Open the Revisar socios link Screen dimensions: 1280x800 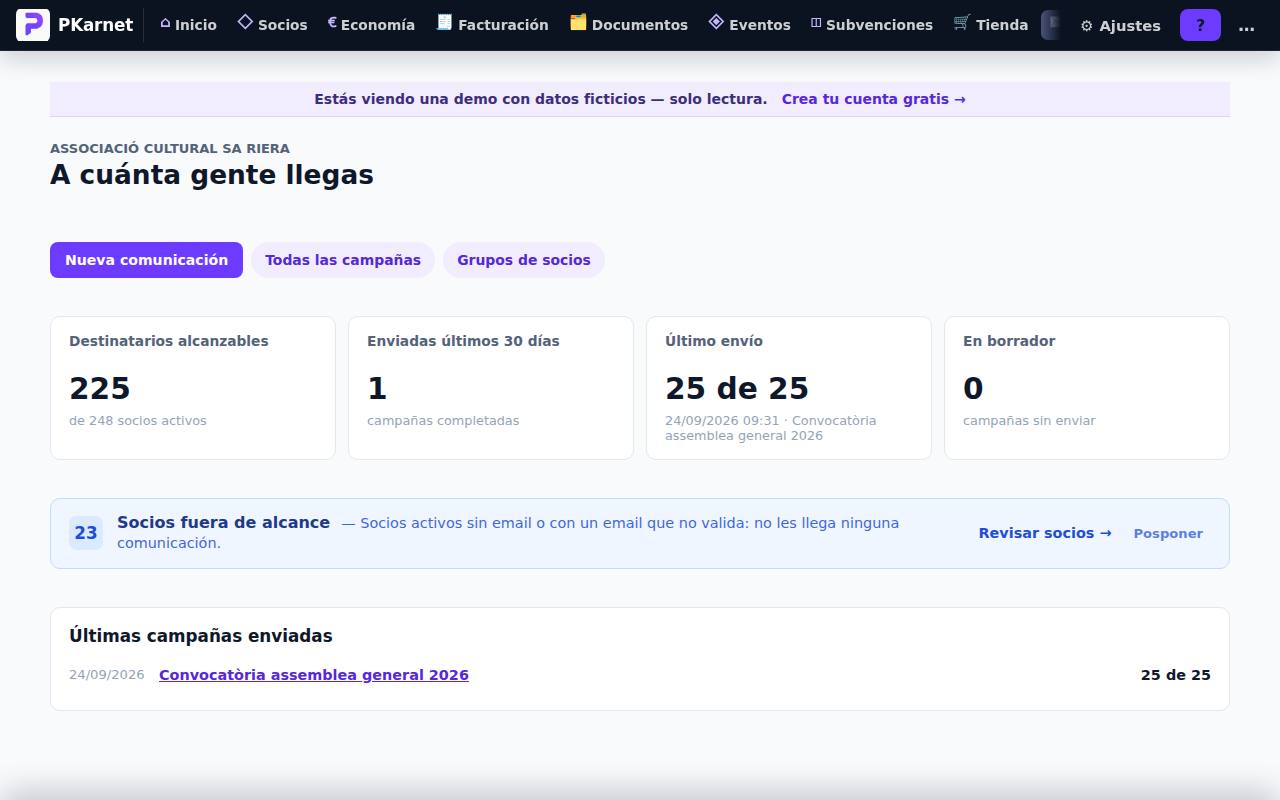pyautogui.click(x=1045, y=533)
